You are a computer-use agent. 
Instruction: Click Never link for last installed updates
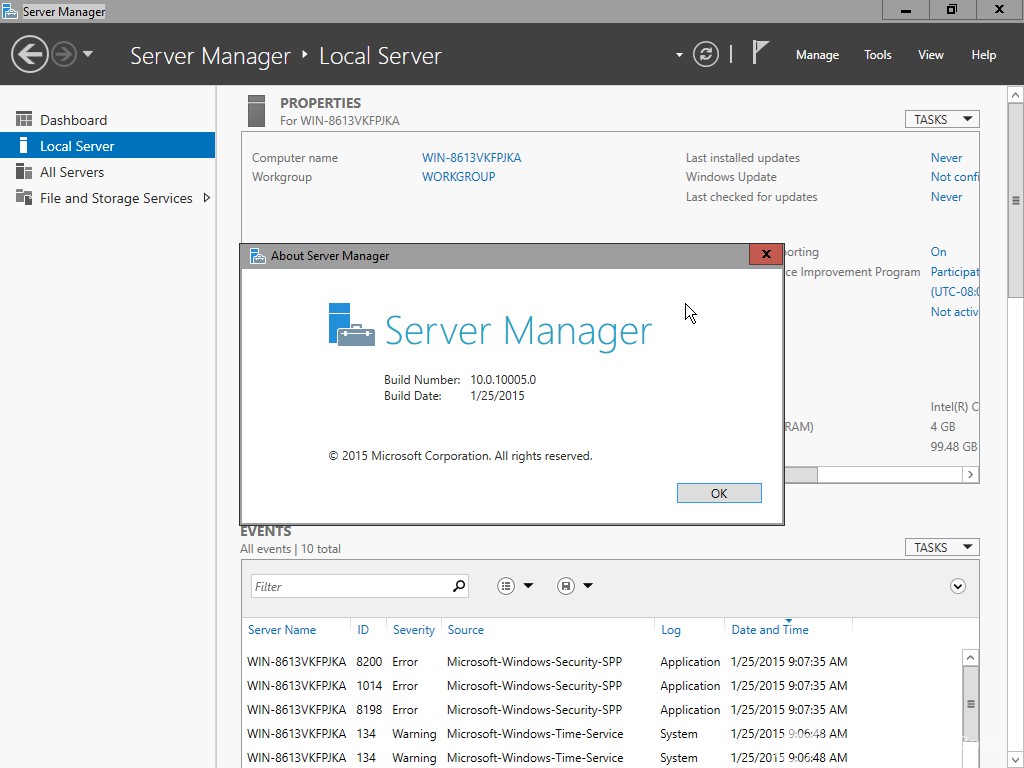(x=946, y=157)
